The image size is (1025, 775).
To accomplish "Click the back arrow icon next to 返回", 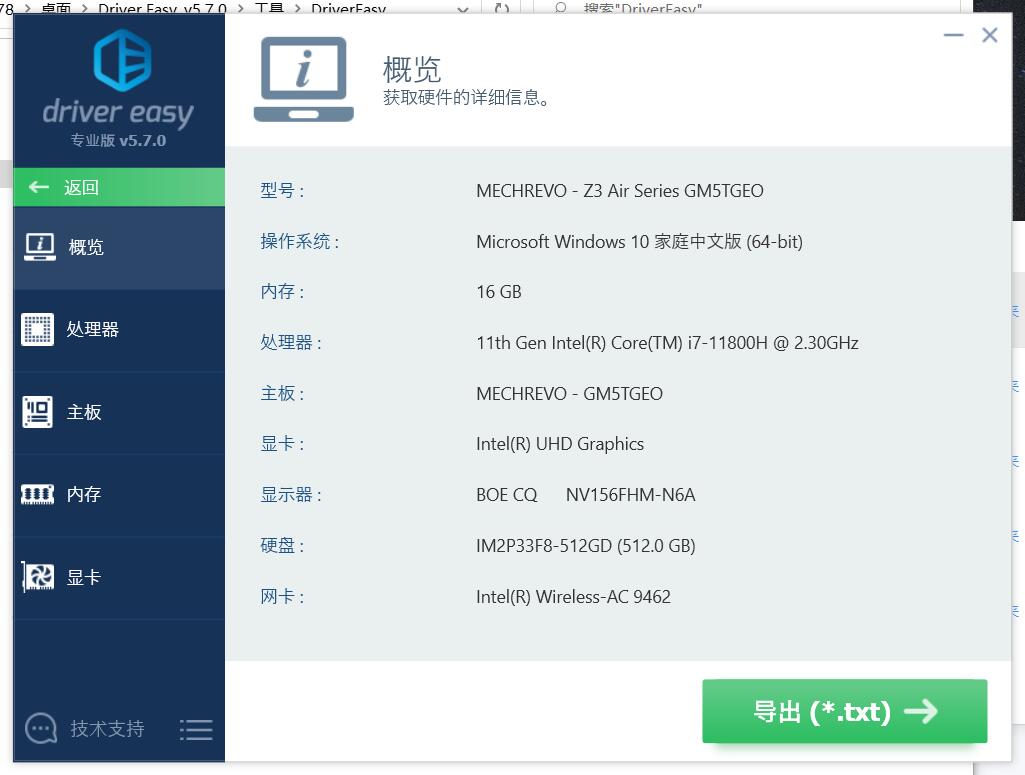I will [39, 187].
